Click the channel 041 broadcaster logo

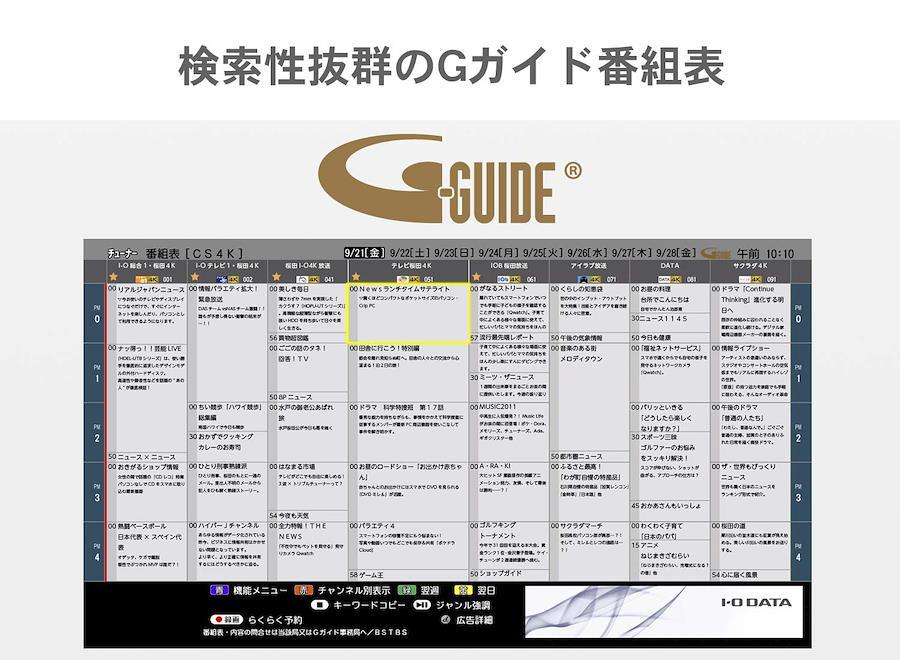tap(302, 279)
